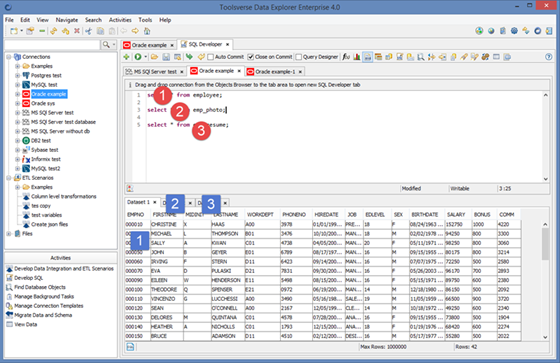Expand the Files node
The height and width of the screenshot is (363, 560).
[x=9, y=234]
